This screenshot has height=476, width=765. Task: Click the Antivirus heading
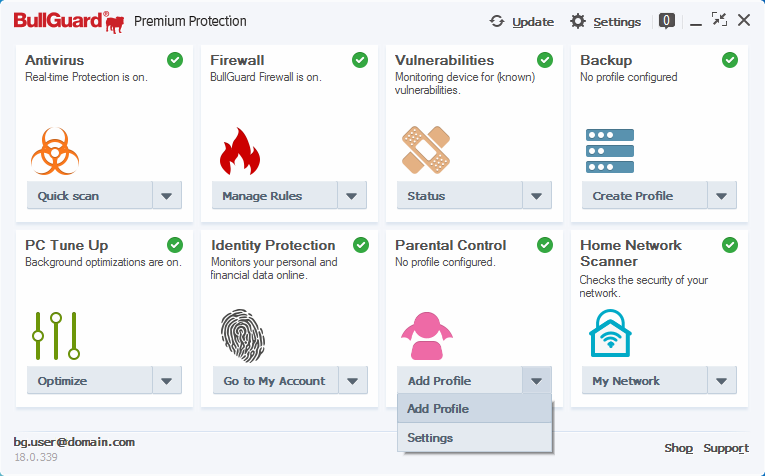coord(55,60)
